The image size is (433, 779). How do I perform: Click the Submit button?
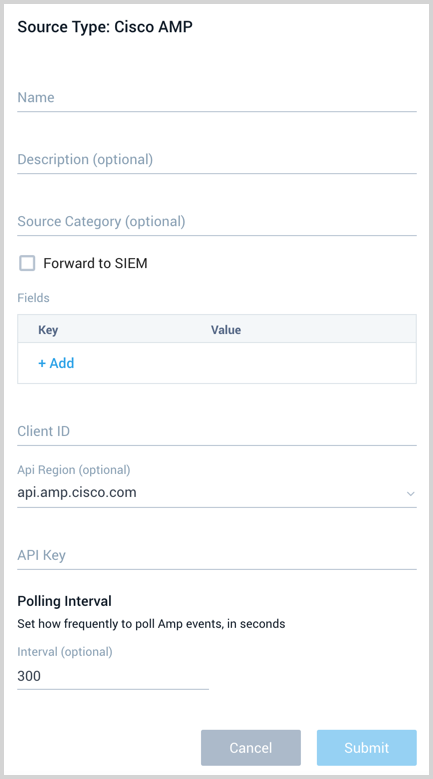coord(366,748)
